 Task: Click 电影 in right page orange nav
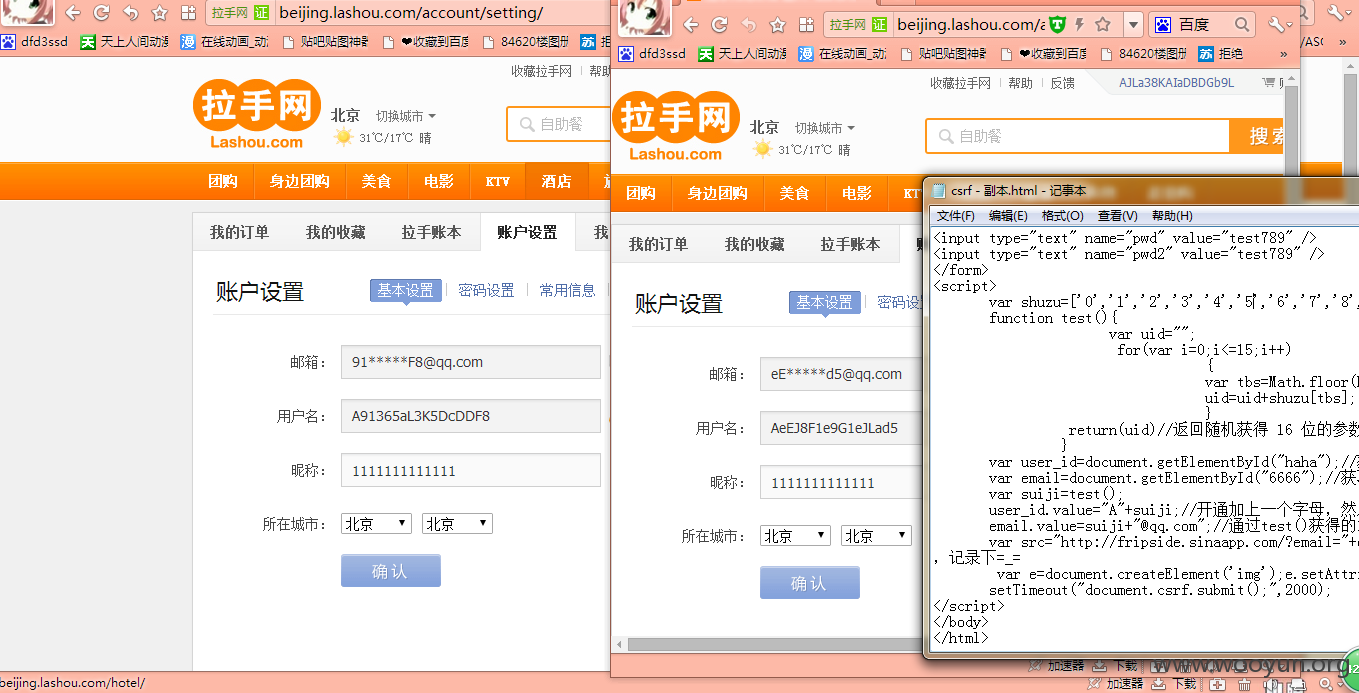click(857, 193)
